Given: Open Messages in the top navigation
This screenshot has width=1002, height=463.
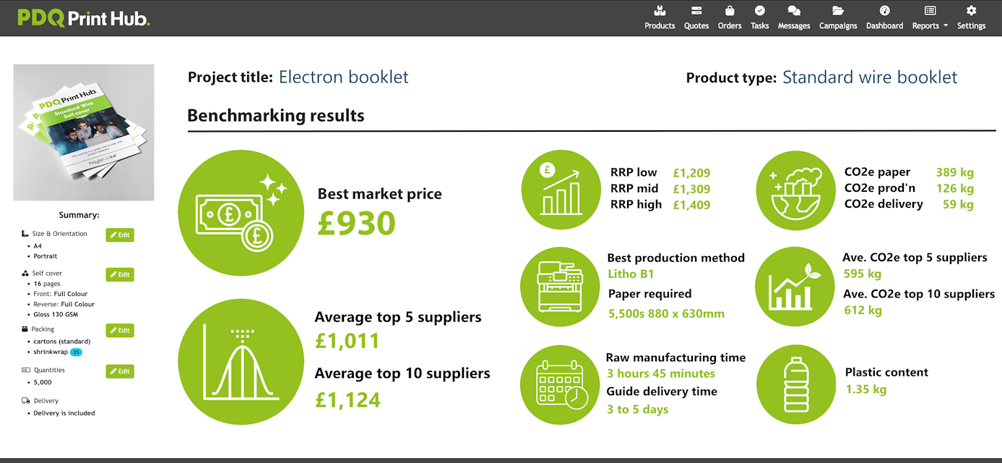Looking at the screenshot, I should click(x=794, y=18).
